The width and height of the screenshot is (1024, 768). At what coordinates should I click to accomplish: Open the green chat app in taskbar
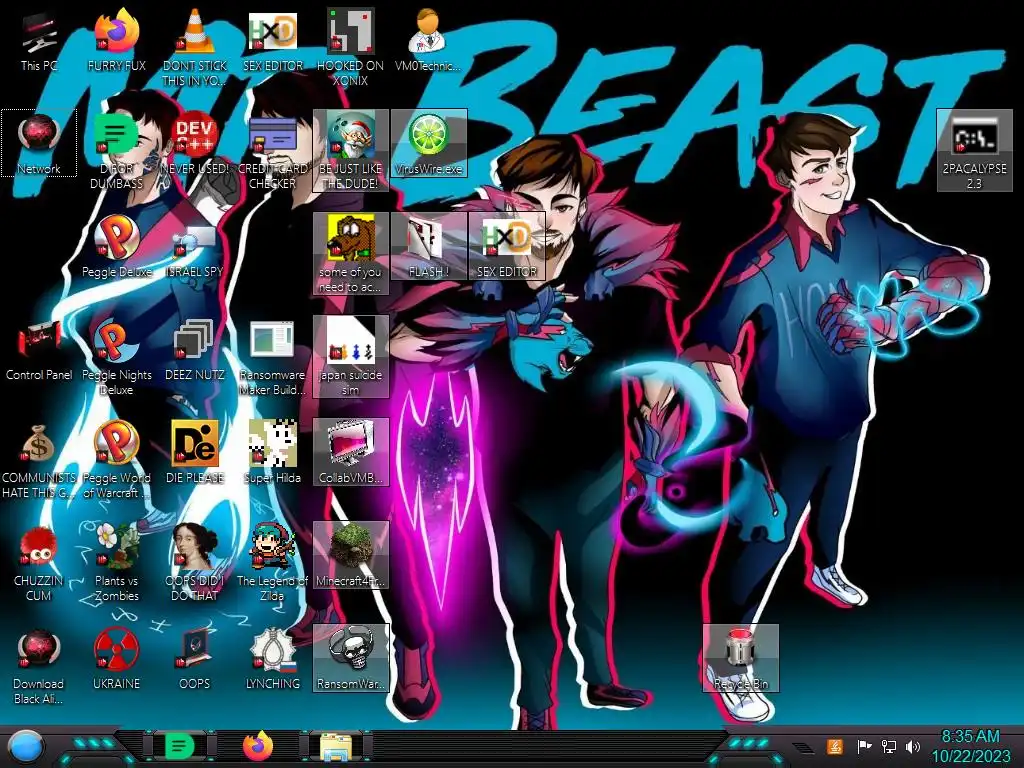[180, 746]
